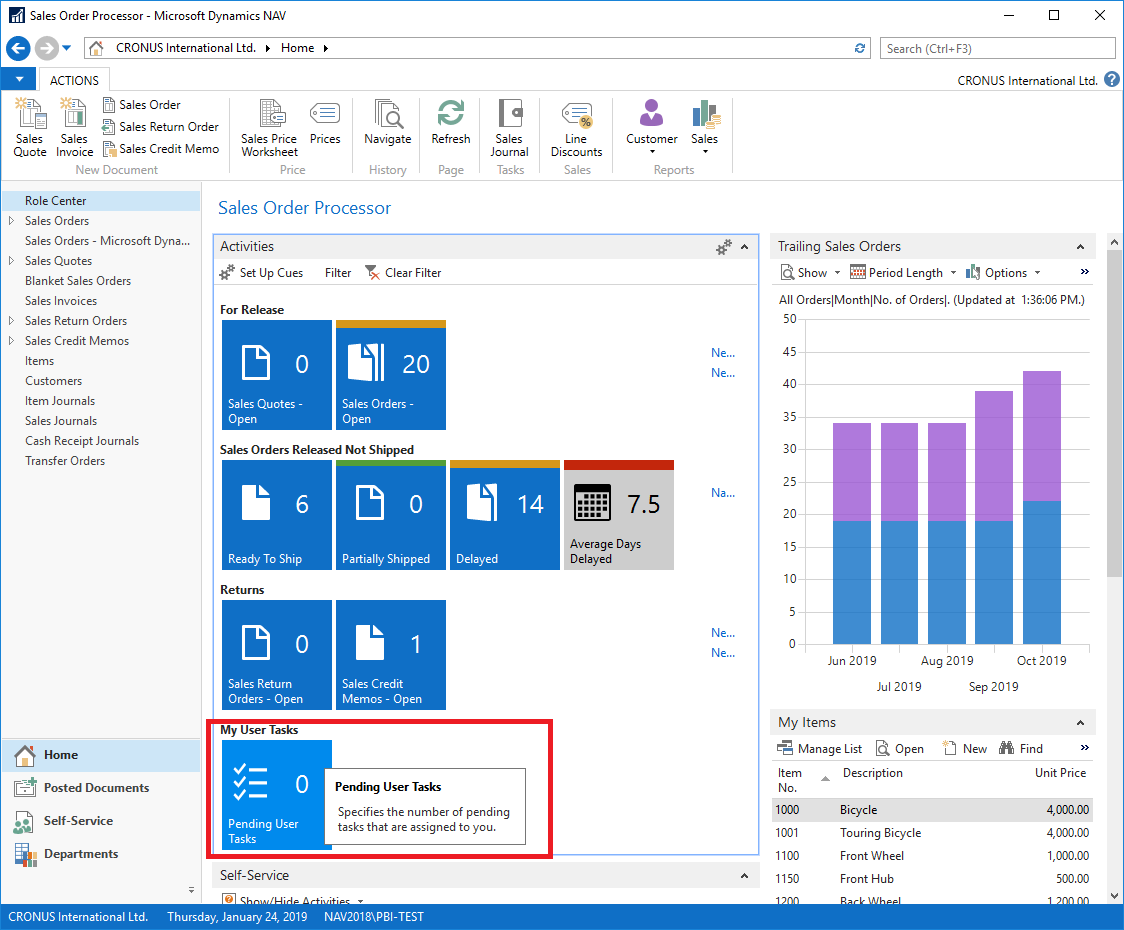1124x930 pixels.
Task: Click Find in My Items toolbar
Action: point(1021,749)
